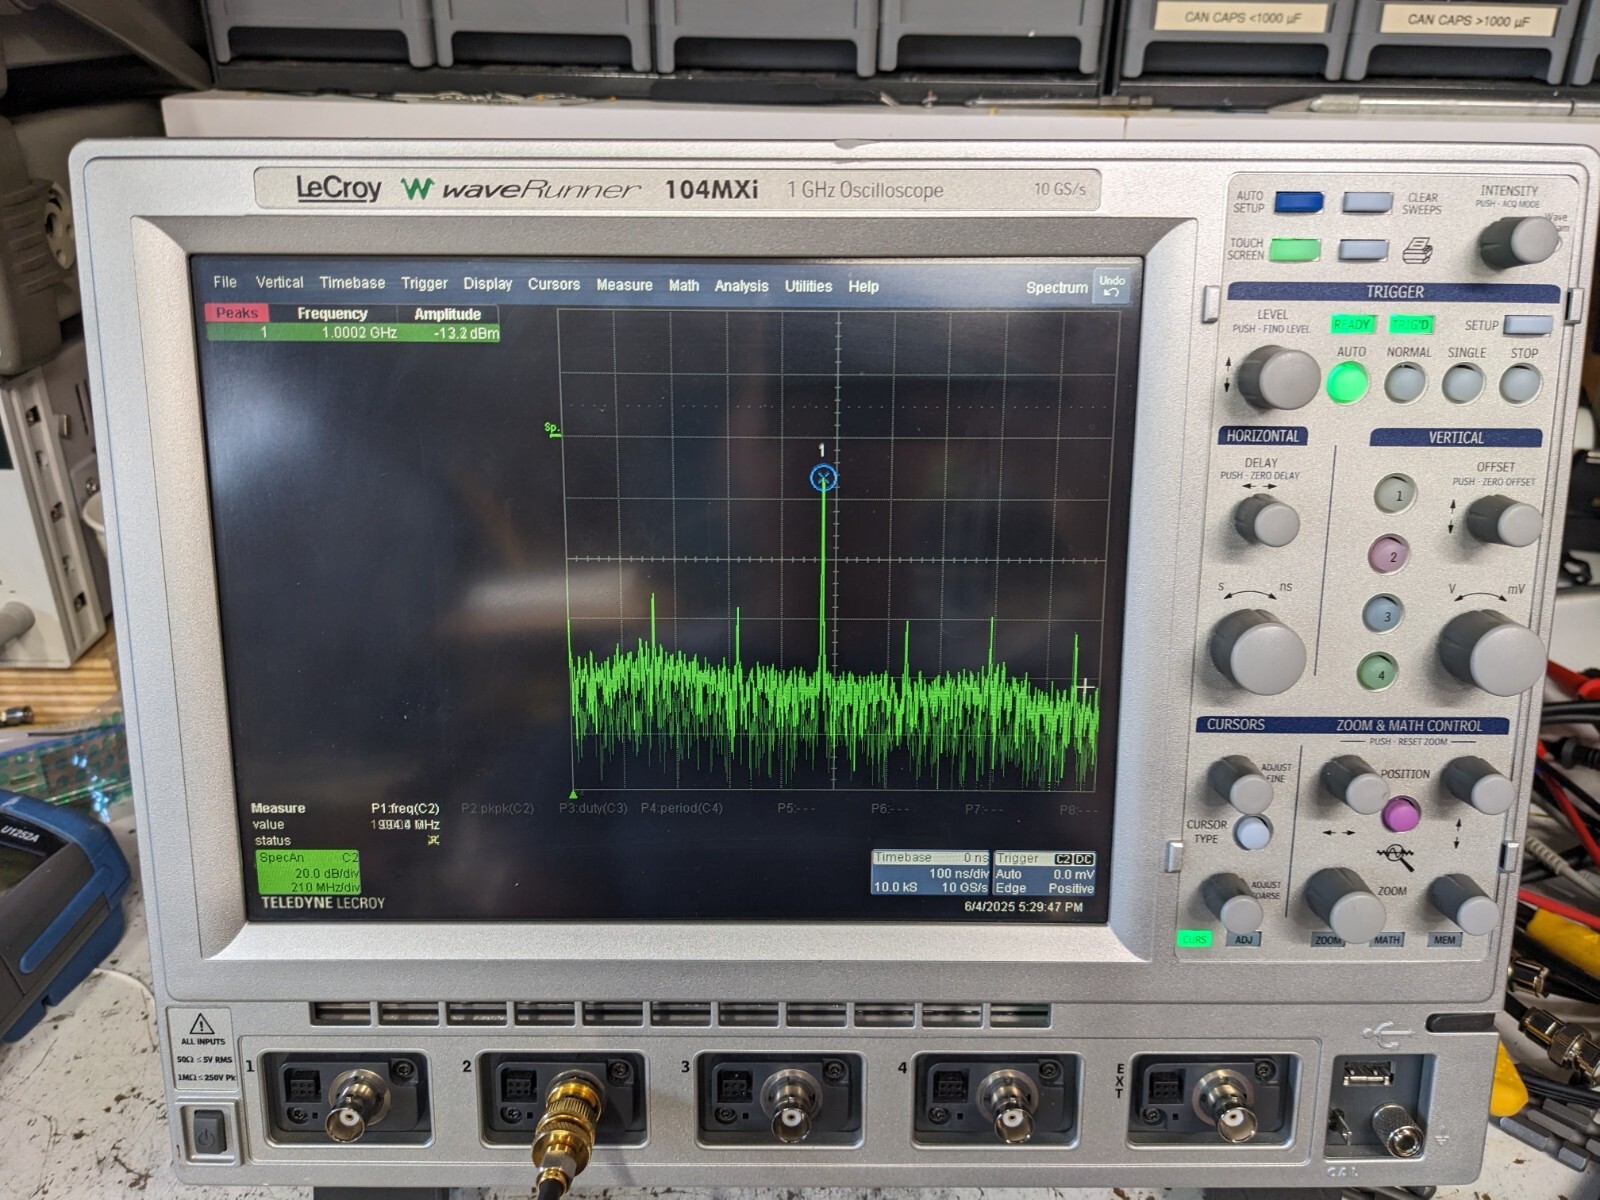This screenshot has height=1200, width=1600.
Task: Expand the Measure menu
Action: coord(624,285)
